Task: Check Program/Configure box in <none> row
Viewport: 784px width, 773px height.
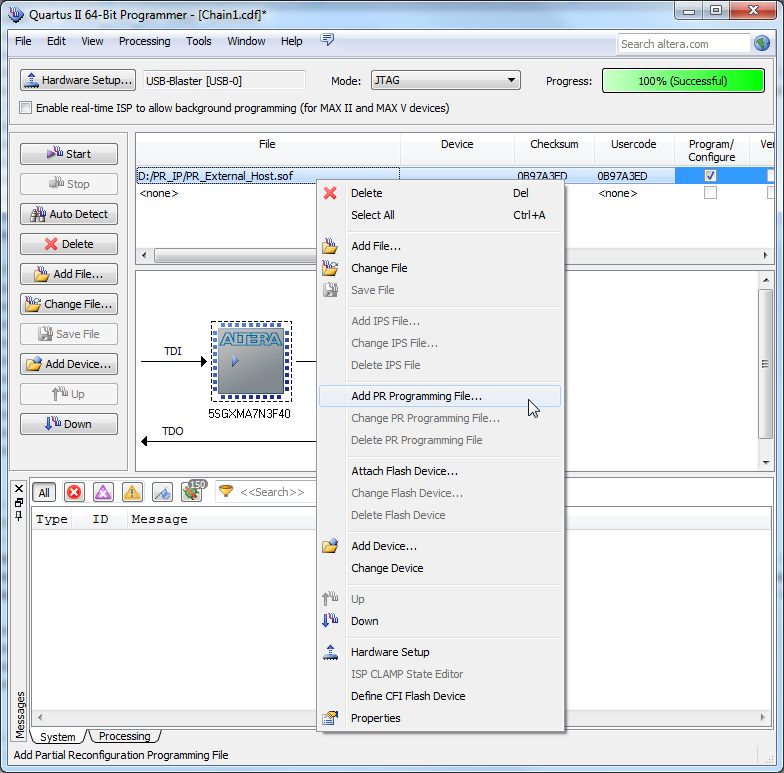Action: pyautogui.click(x=710, y=192)
